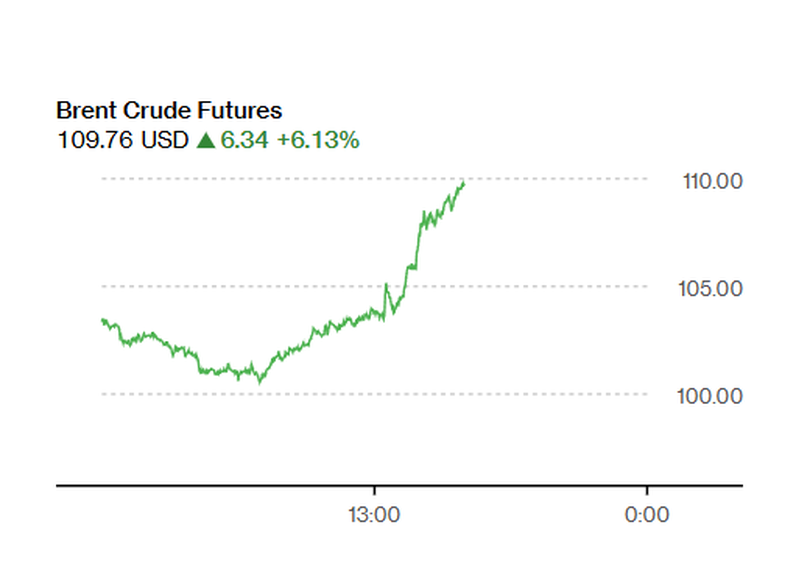
Task: Click the green up-triangle change indicator
Action: tap(206, 141)
